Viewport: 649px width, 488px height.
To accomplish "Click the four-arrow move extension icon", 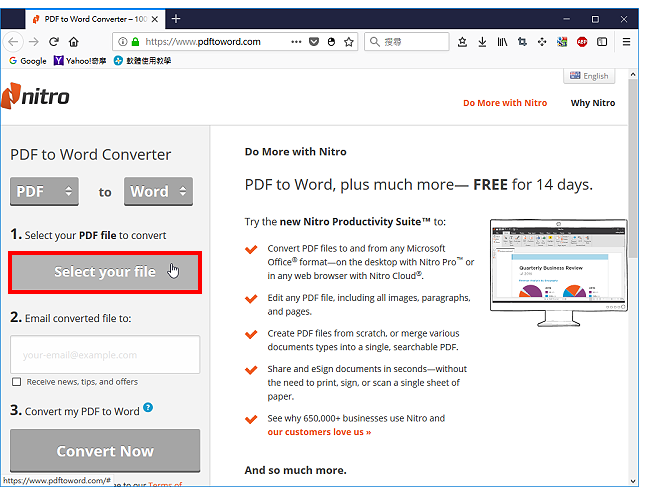I will [x=542, y=42].
